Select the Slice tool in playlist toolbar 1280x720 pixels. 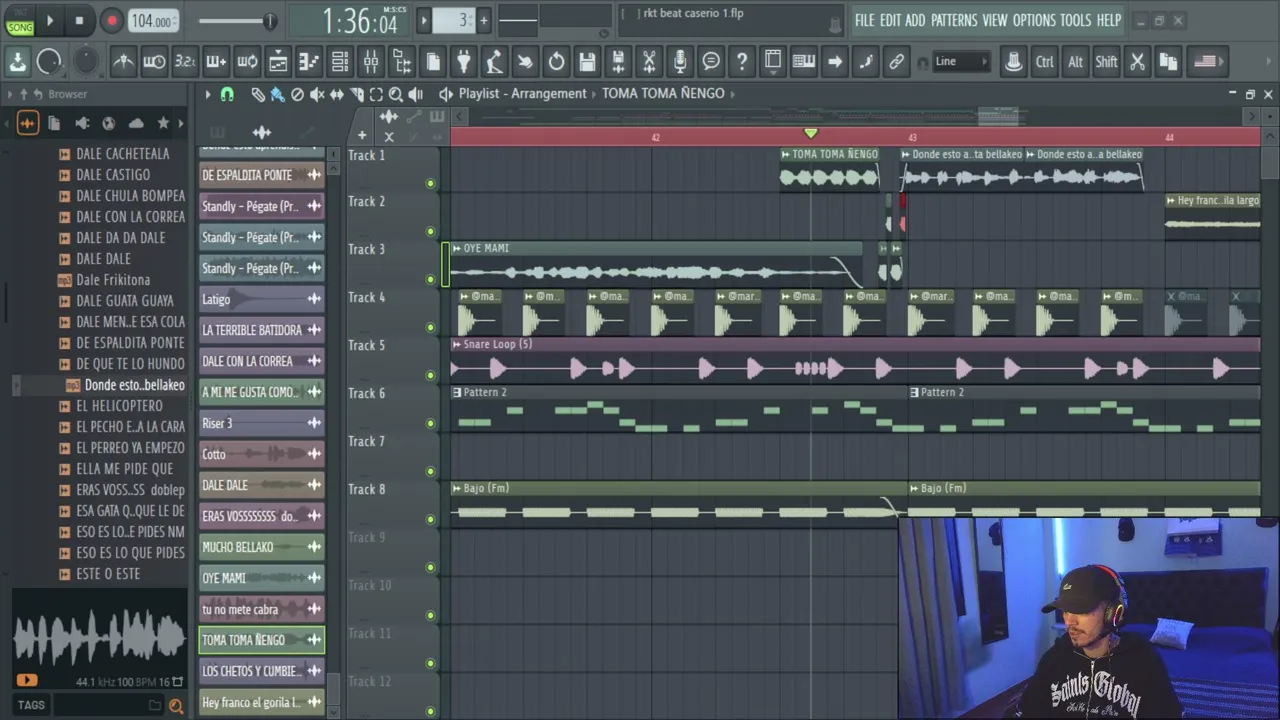click(357, 94)
